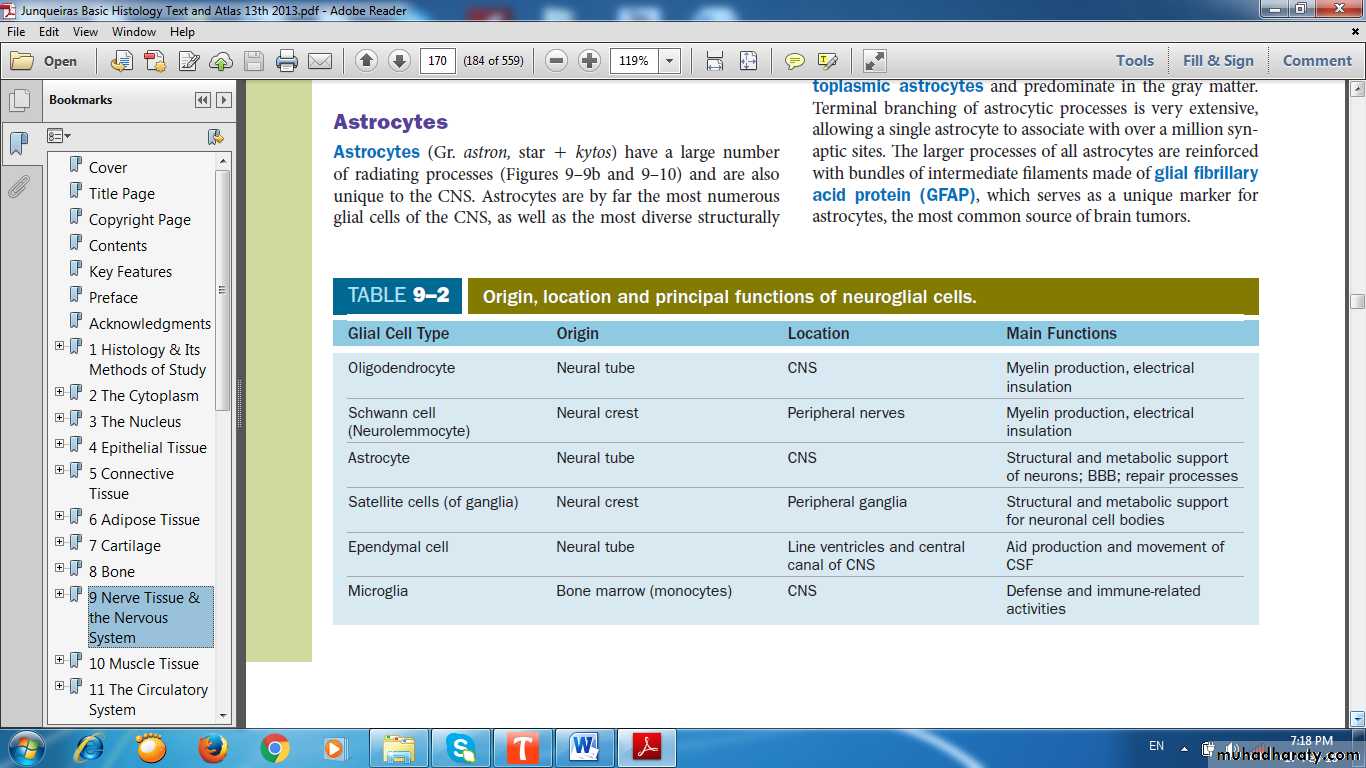The width and height of the screenshot is (1366, 768).
Task: Open the zoom percentage dropdown
Action: [x=670, y=61]
